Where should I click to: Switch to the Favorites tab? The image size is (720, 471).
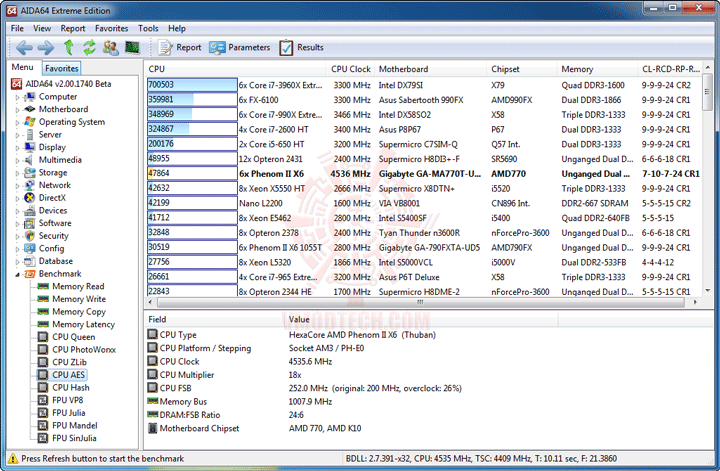(62, 68)
